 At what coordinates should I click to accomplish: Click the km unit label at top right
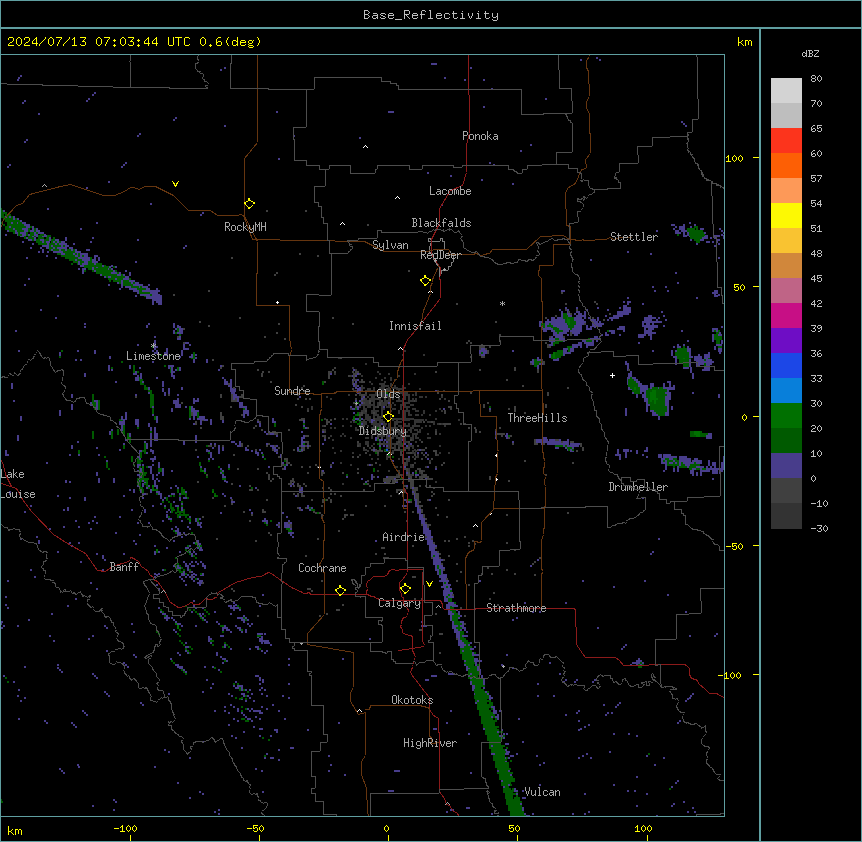(744, 42)
